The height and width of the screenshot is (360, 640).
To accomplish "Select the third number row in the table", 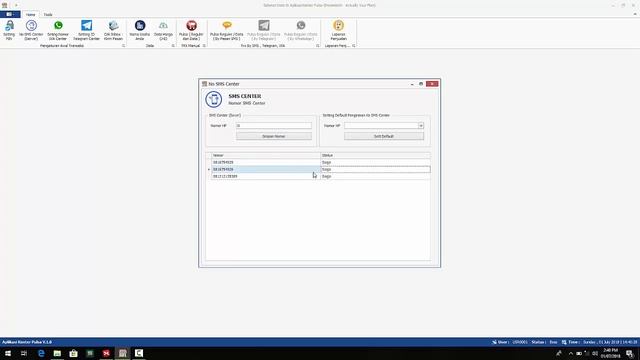I will 266,176.
